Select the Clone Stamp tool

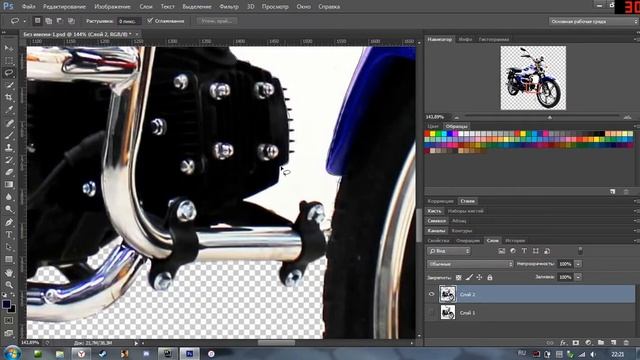pos(9,147)
